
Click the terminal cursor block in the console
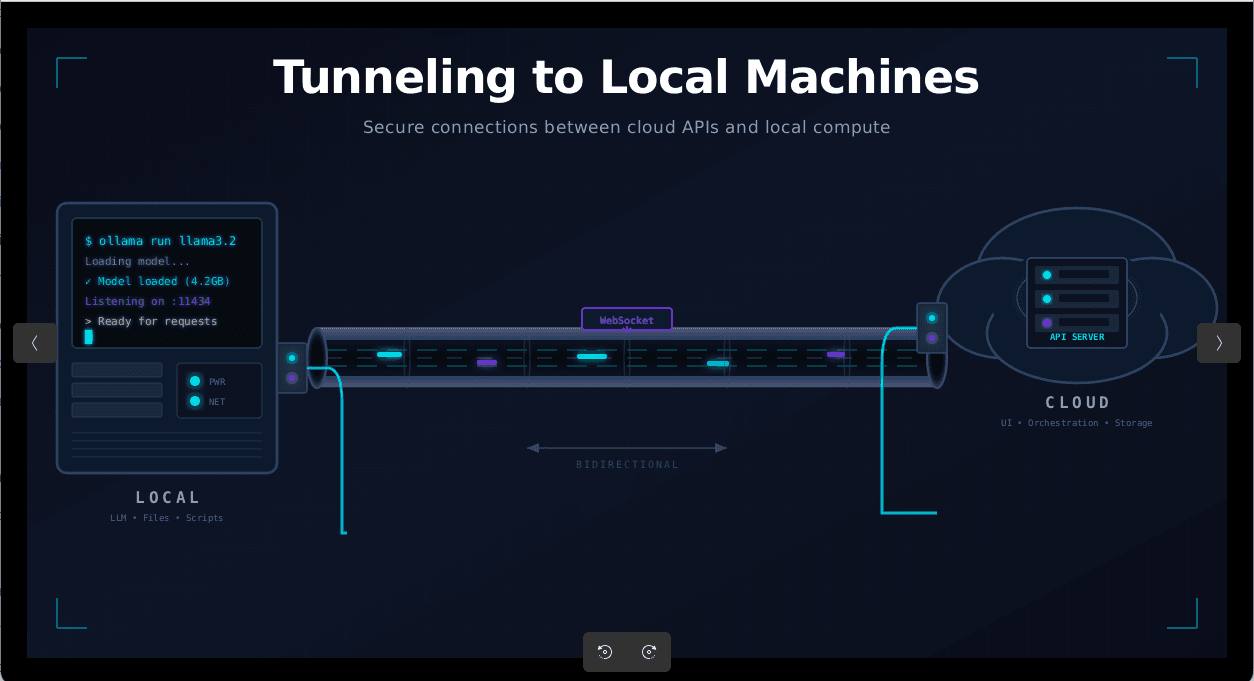[89, 337]
